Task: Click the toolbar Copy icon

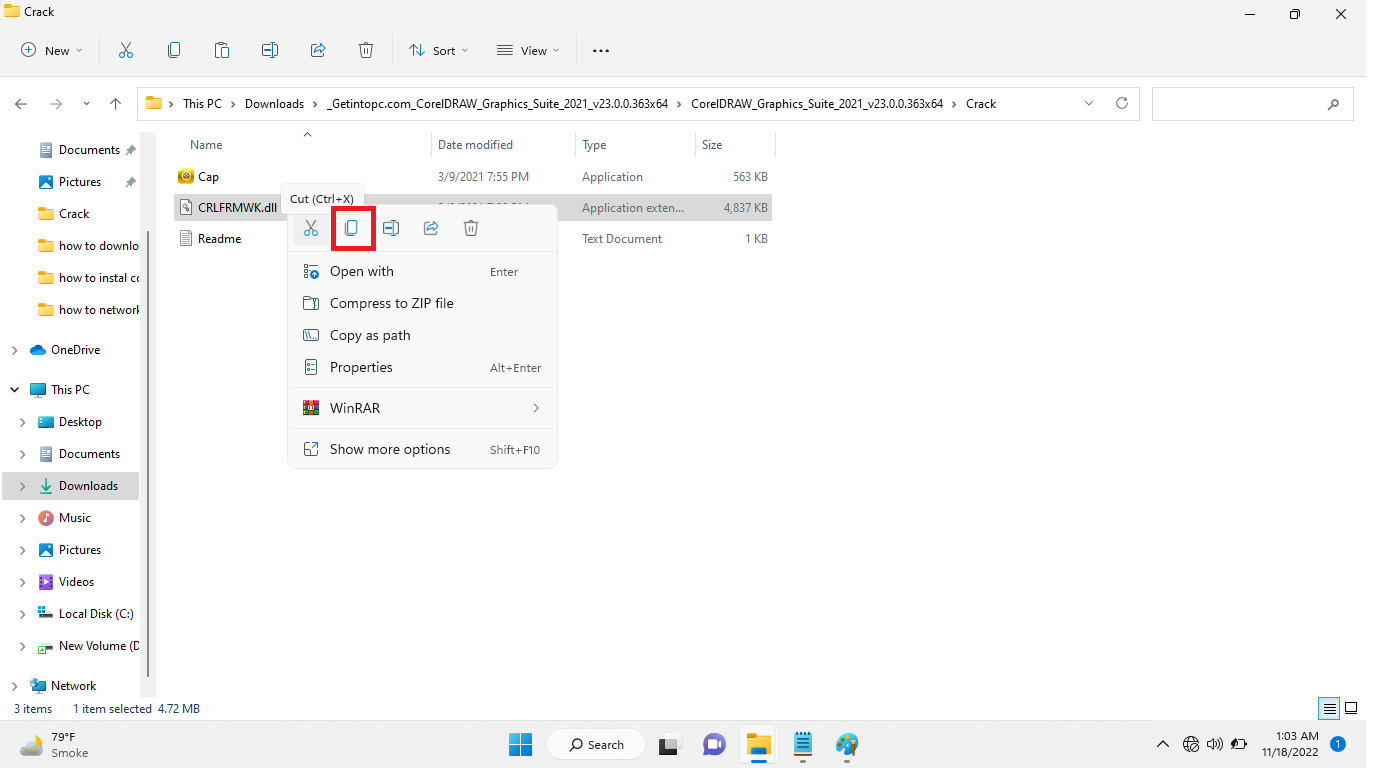Action: [174, 50]
